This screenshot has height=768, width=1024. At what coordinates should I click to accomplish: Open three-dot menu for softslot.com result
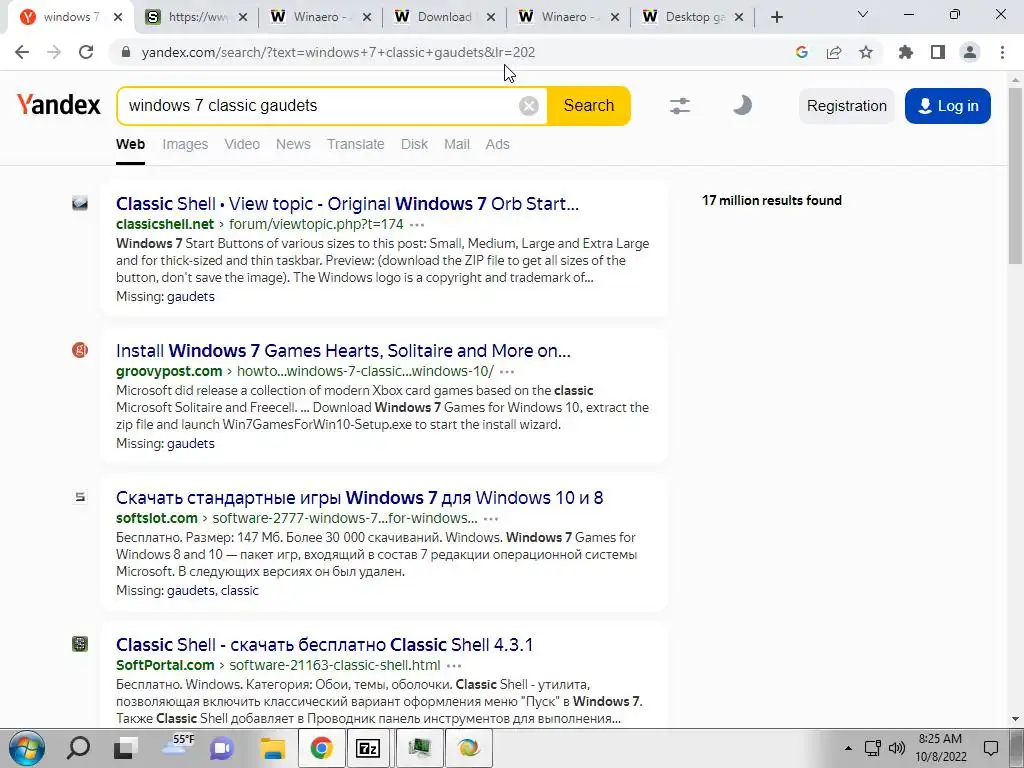491,519
